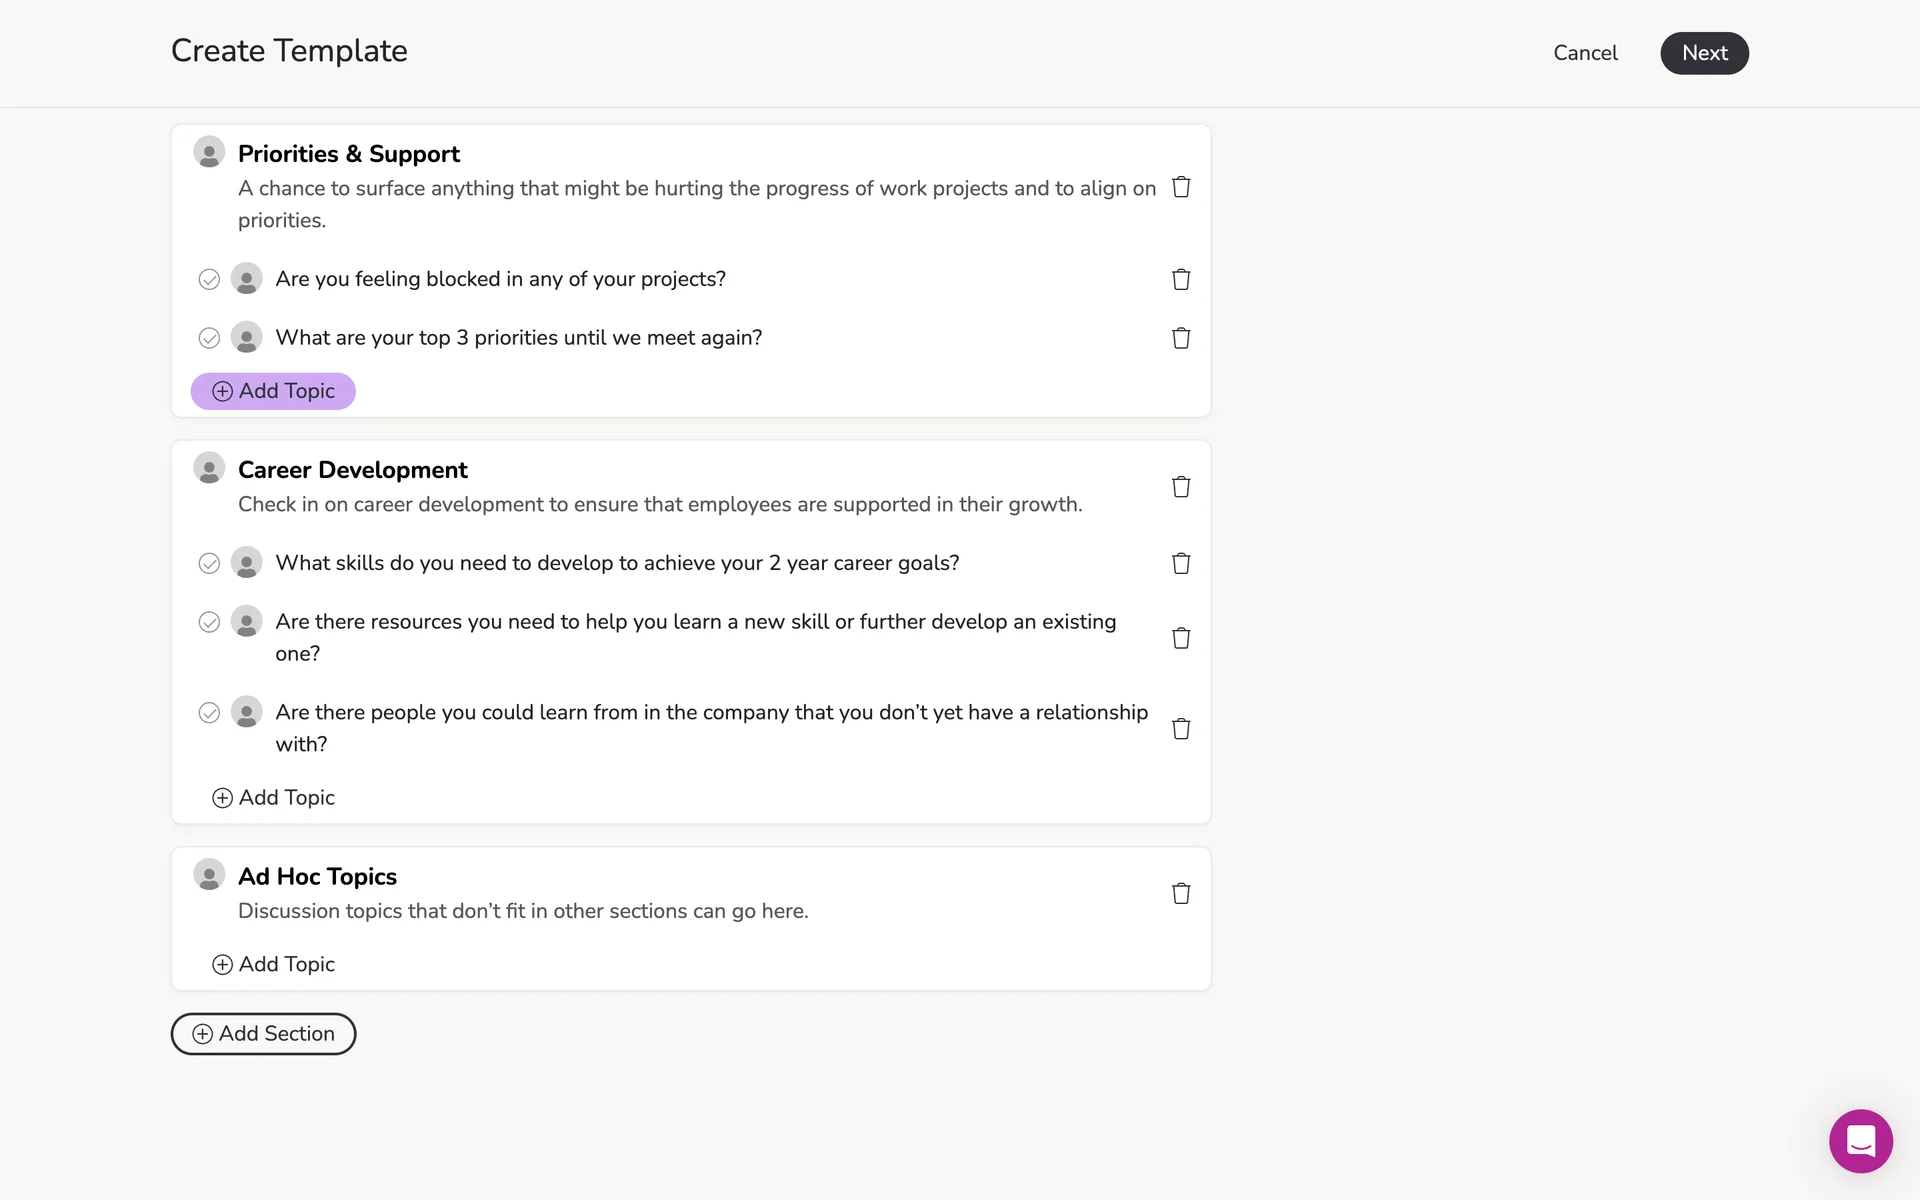This screenshot has width=1920, height=1200.
Task: Delete the 'feeling blocked' topic
Action: [x=1181, y=279]
